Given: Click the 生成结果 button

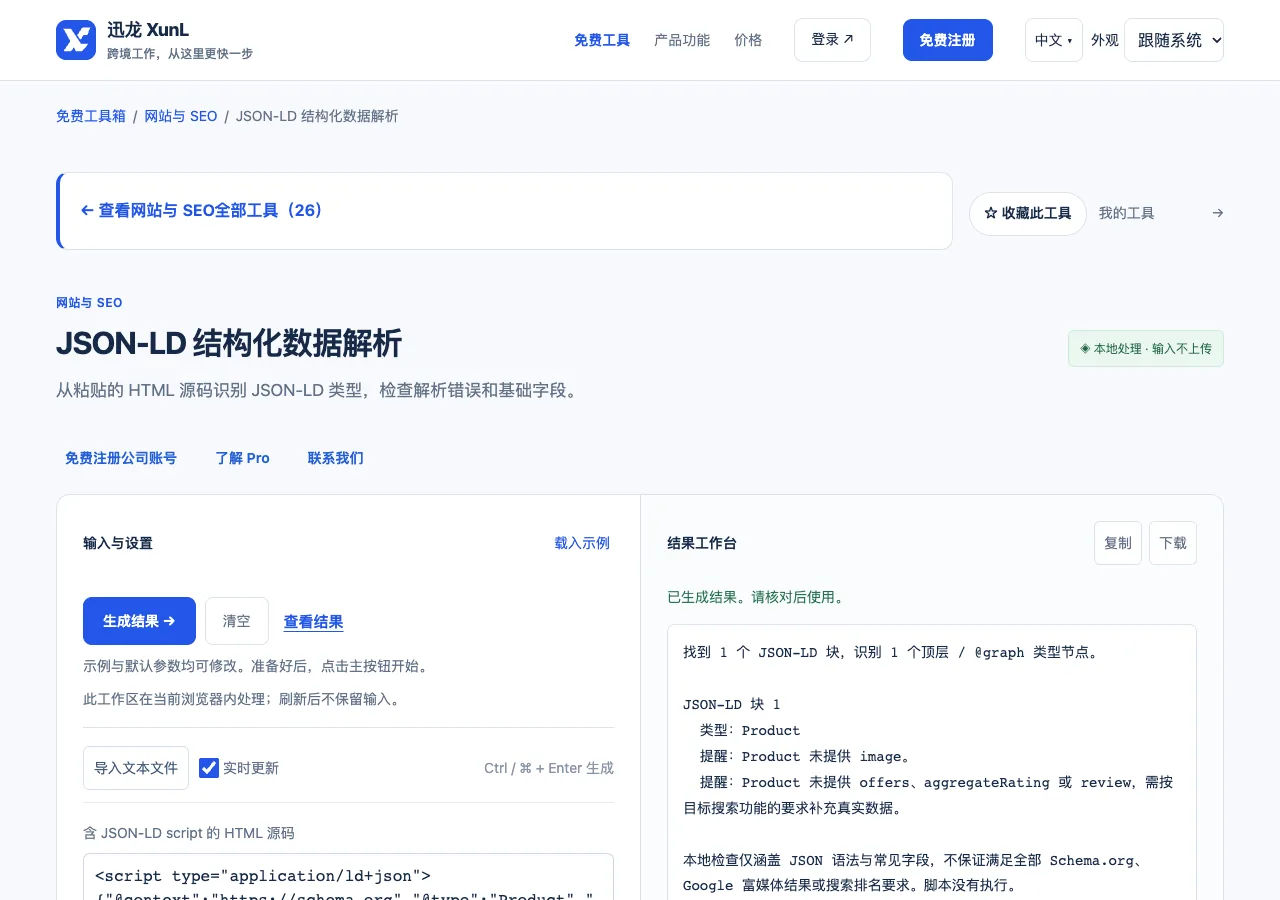Looking at the screenshot, I should click(x=139, y=621).
